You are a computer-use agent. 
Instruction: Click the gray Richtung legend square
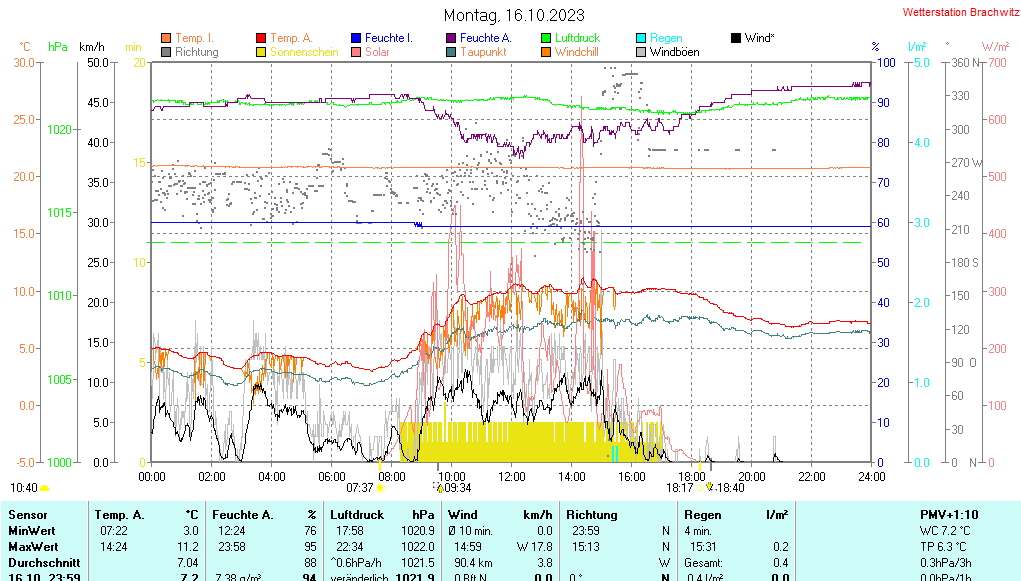(x=166, y=52)
